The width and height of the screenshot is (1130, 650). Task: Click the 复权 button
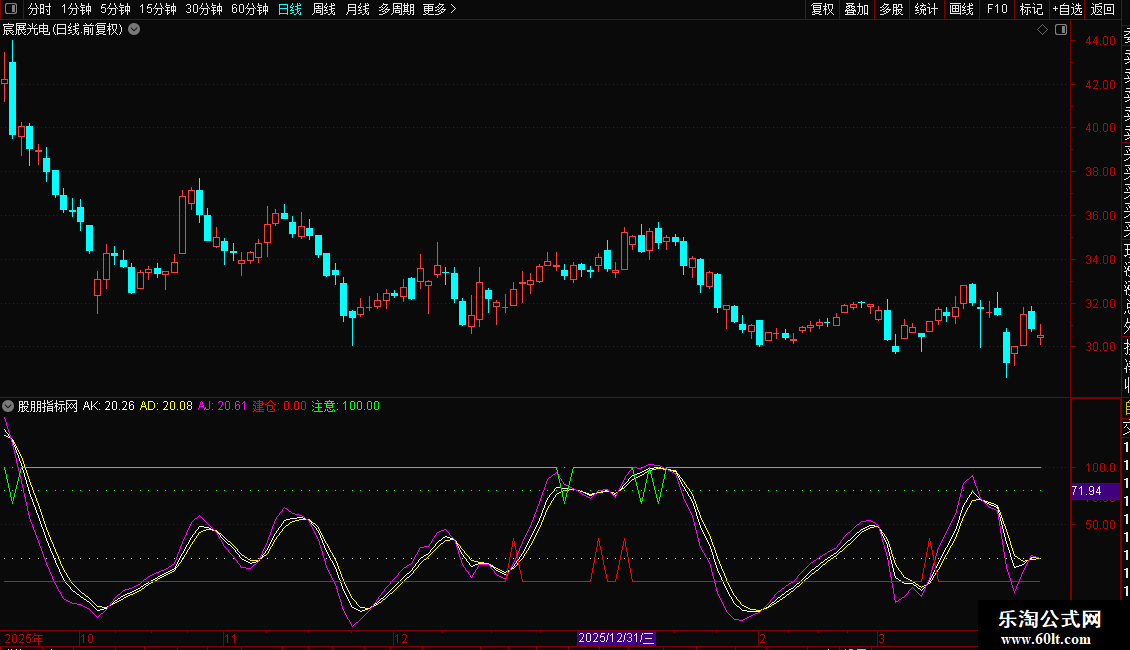tap(822, 9)
